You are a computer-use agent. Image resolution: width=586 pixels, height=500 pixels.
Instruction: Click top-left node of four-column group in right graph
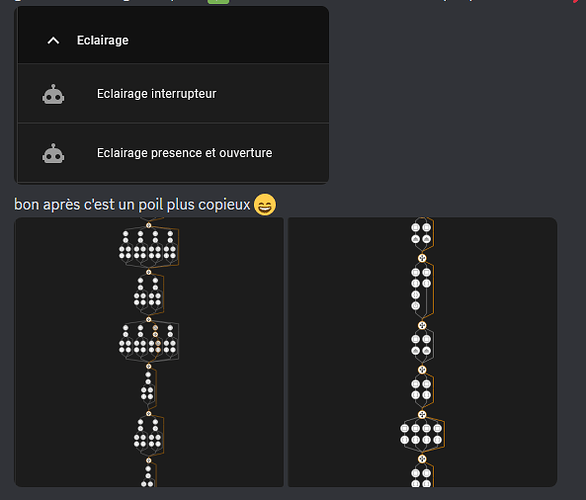click(x=404, y=429)
